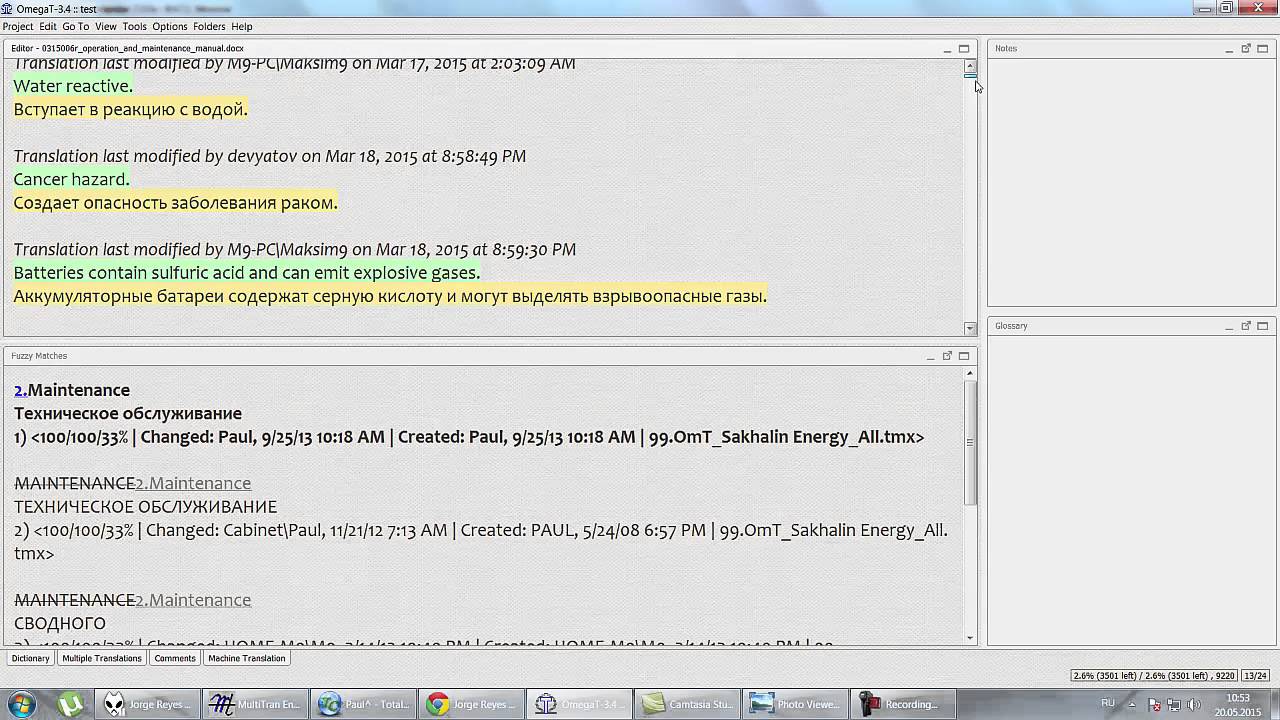Open the Edit menu
1280x720 pixels.
[48, 26]
